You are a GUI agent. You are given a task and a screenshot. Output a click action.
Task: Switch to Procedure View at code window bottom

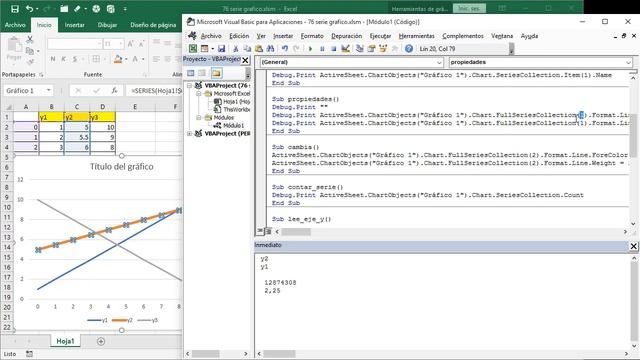pyautogui.click(x=260, y=231)
